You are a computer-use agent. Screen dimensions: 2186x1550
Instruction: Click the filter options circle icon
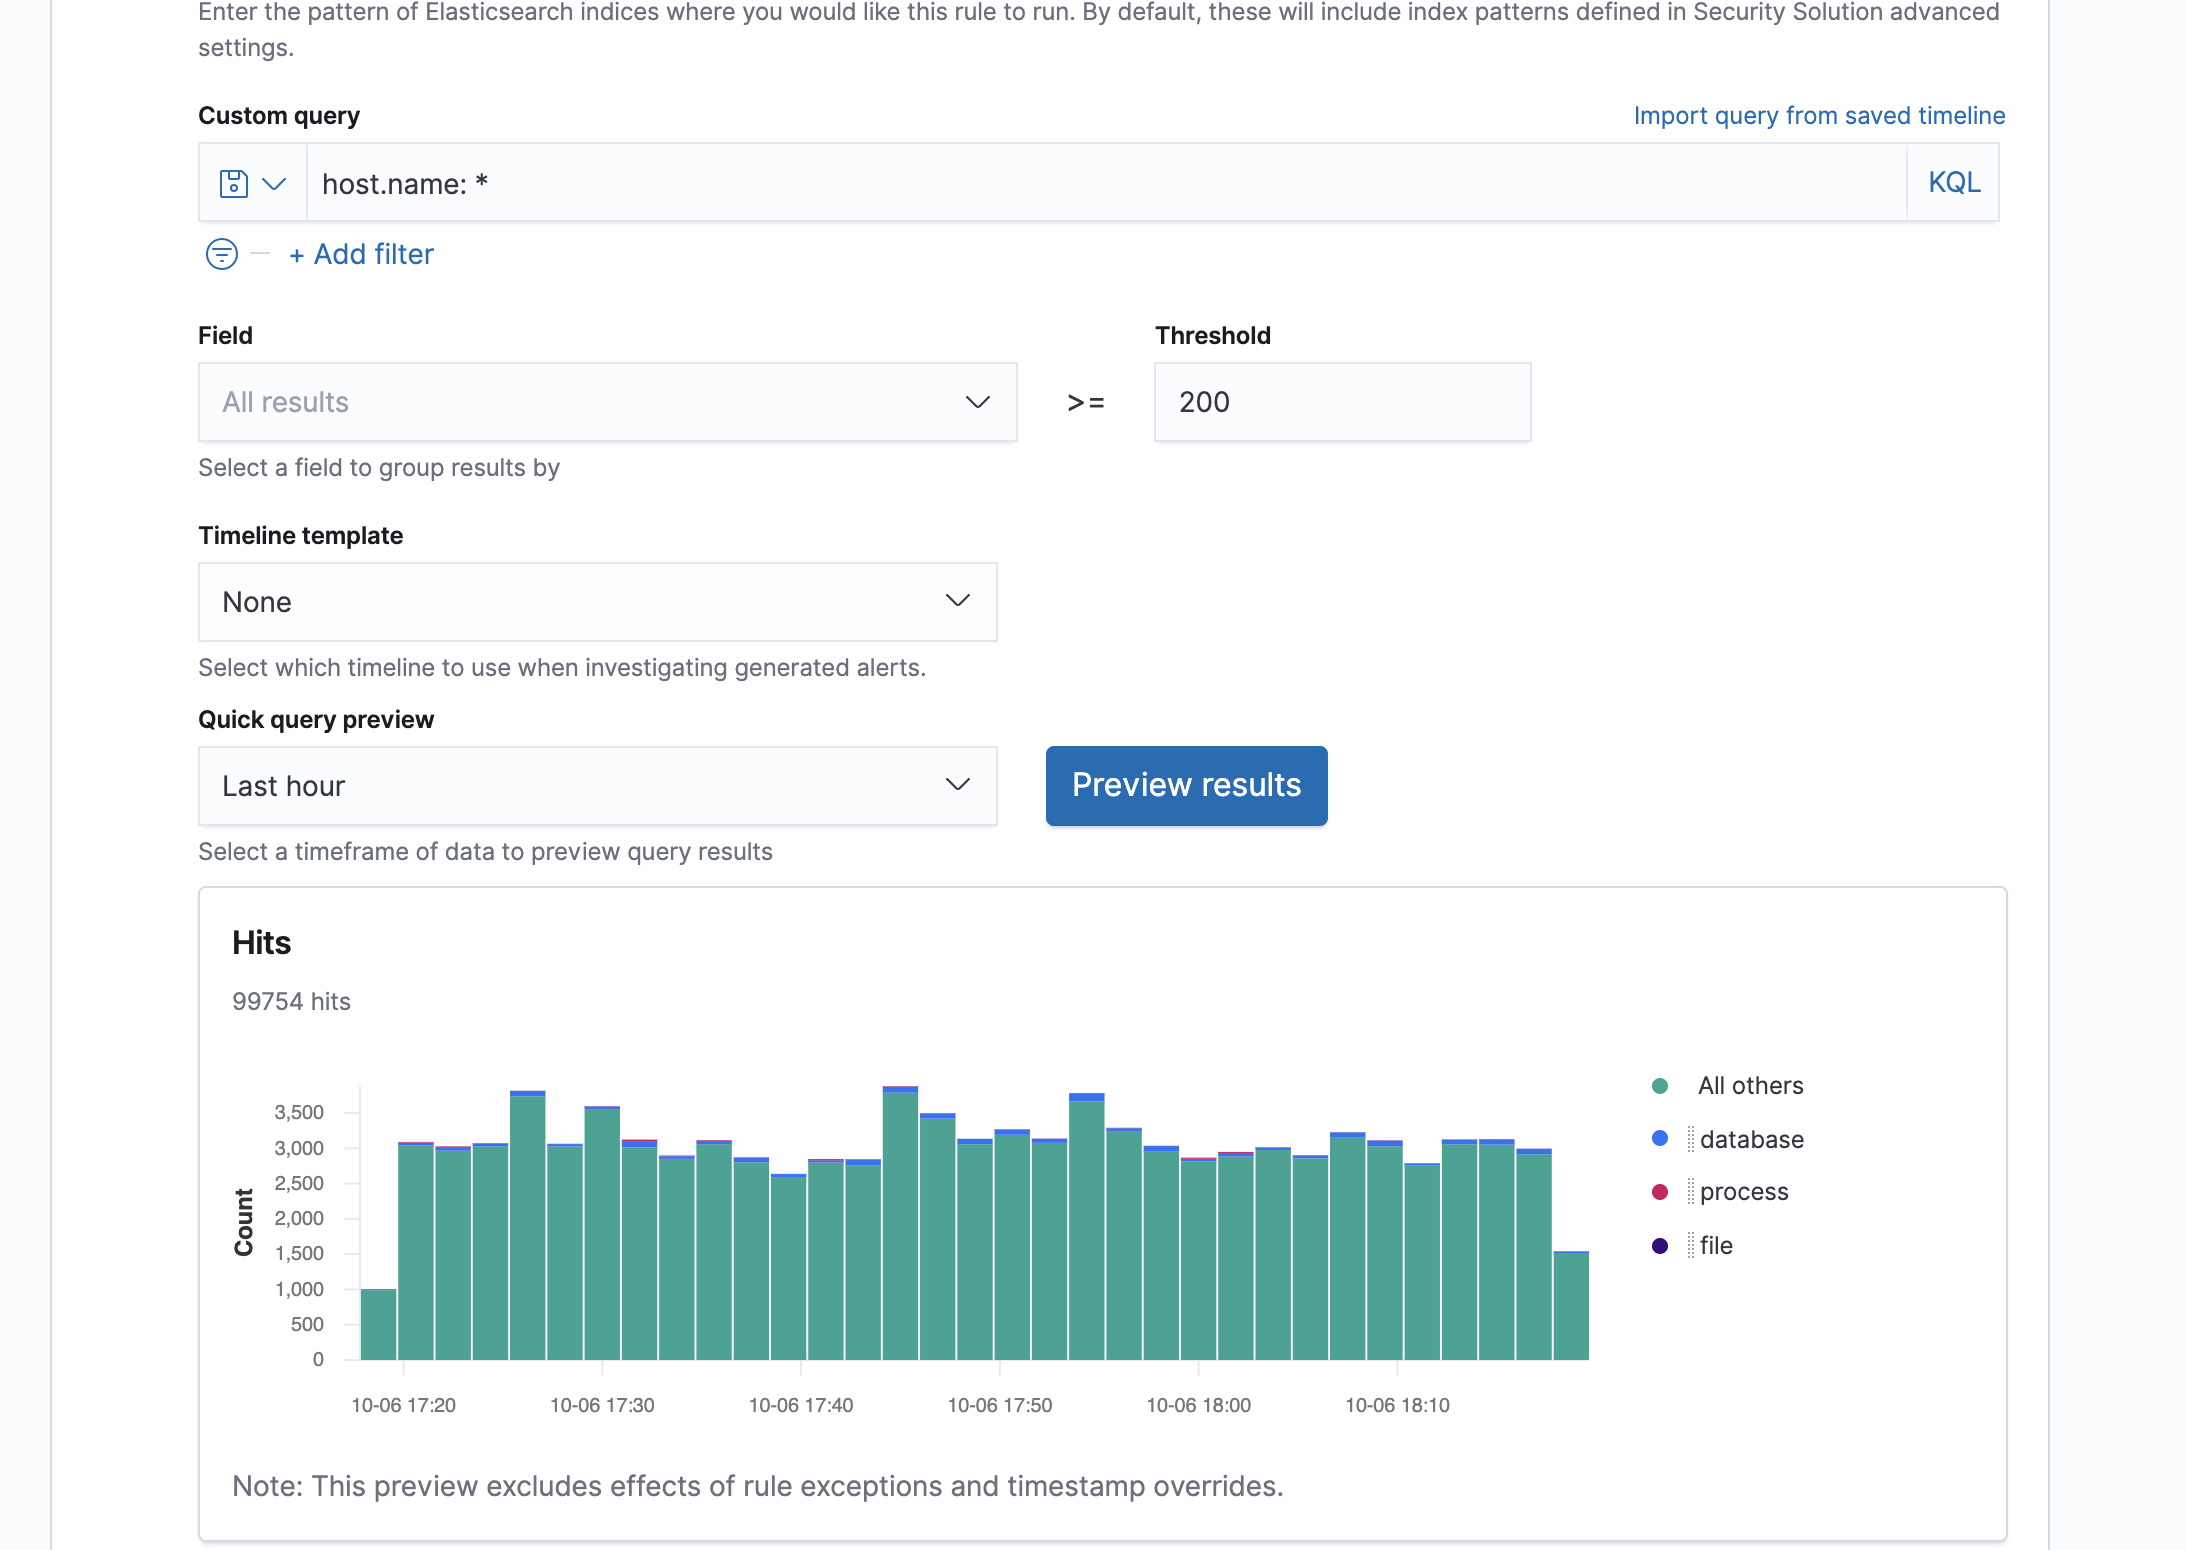pos(221,254)
